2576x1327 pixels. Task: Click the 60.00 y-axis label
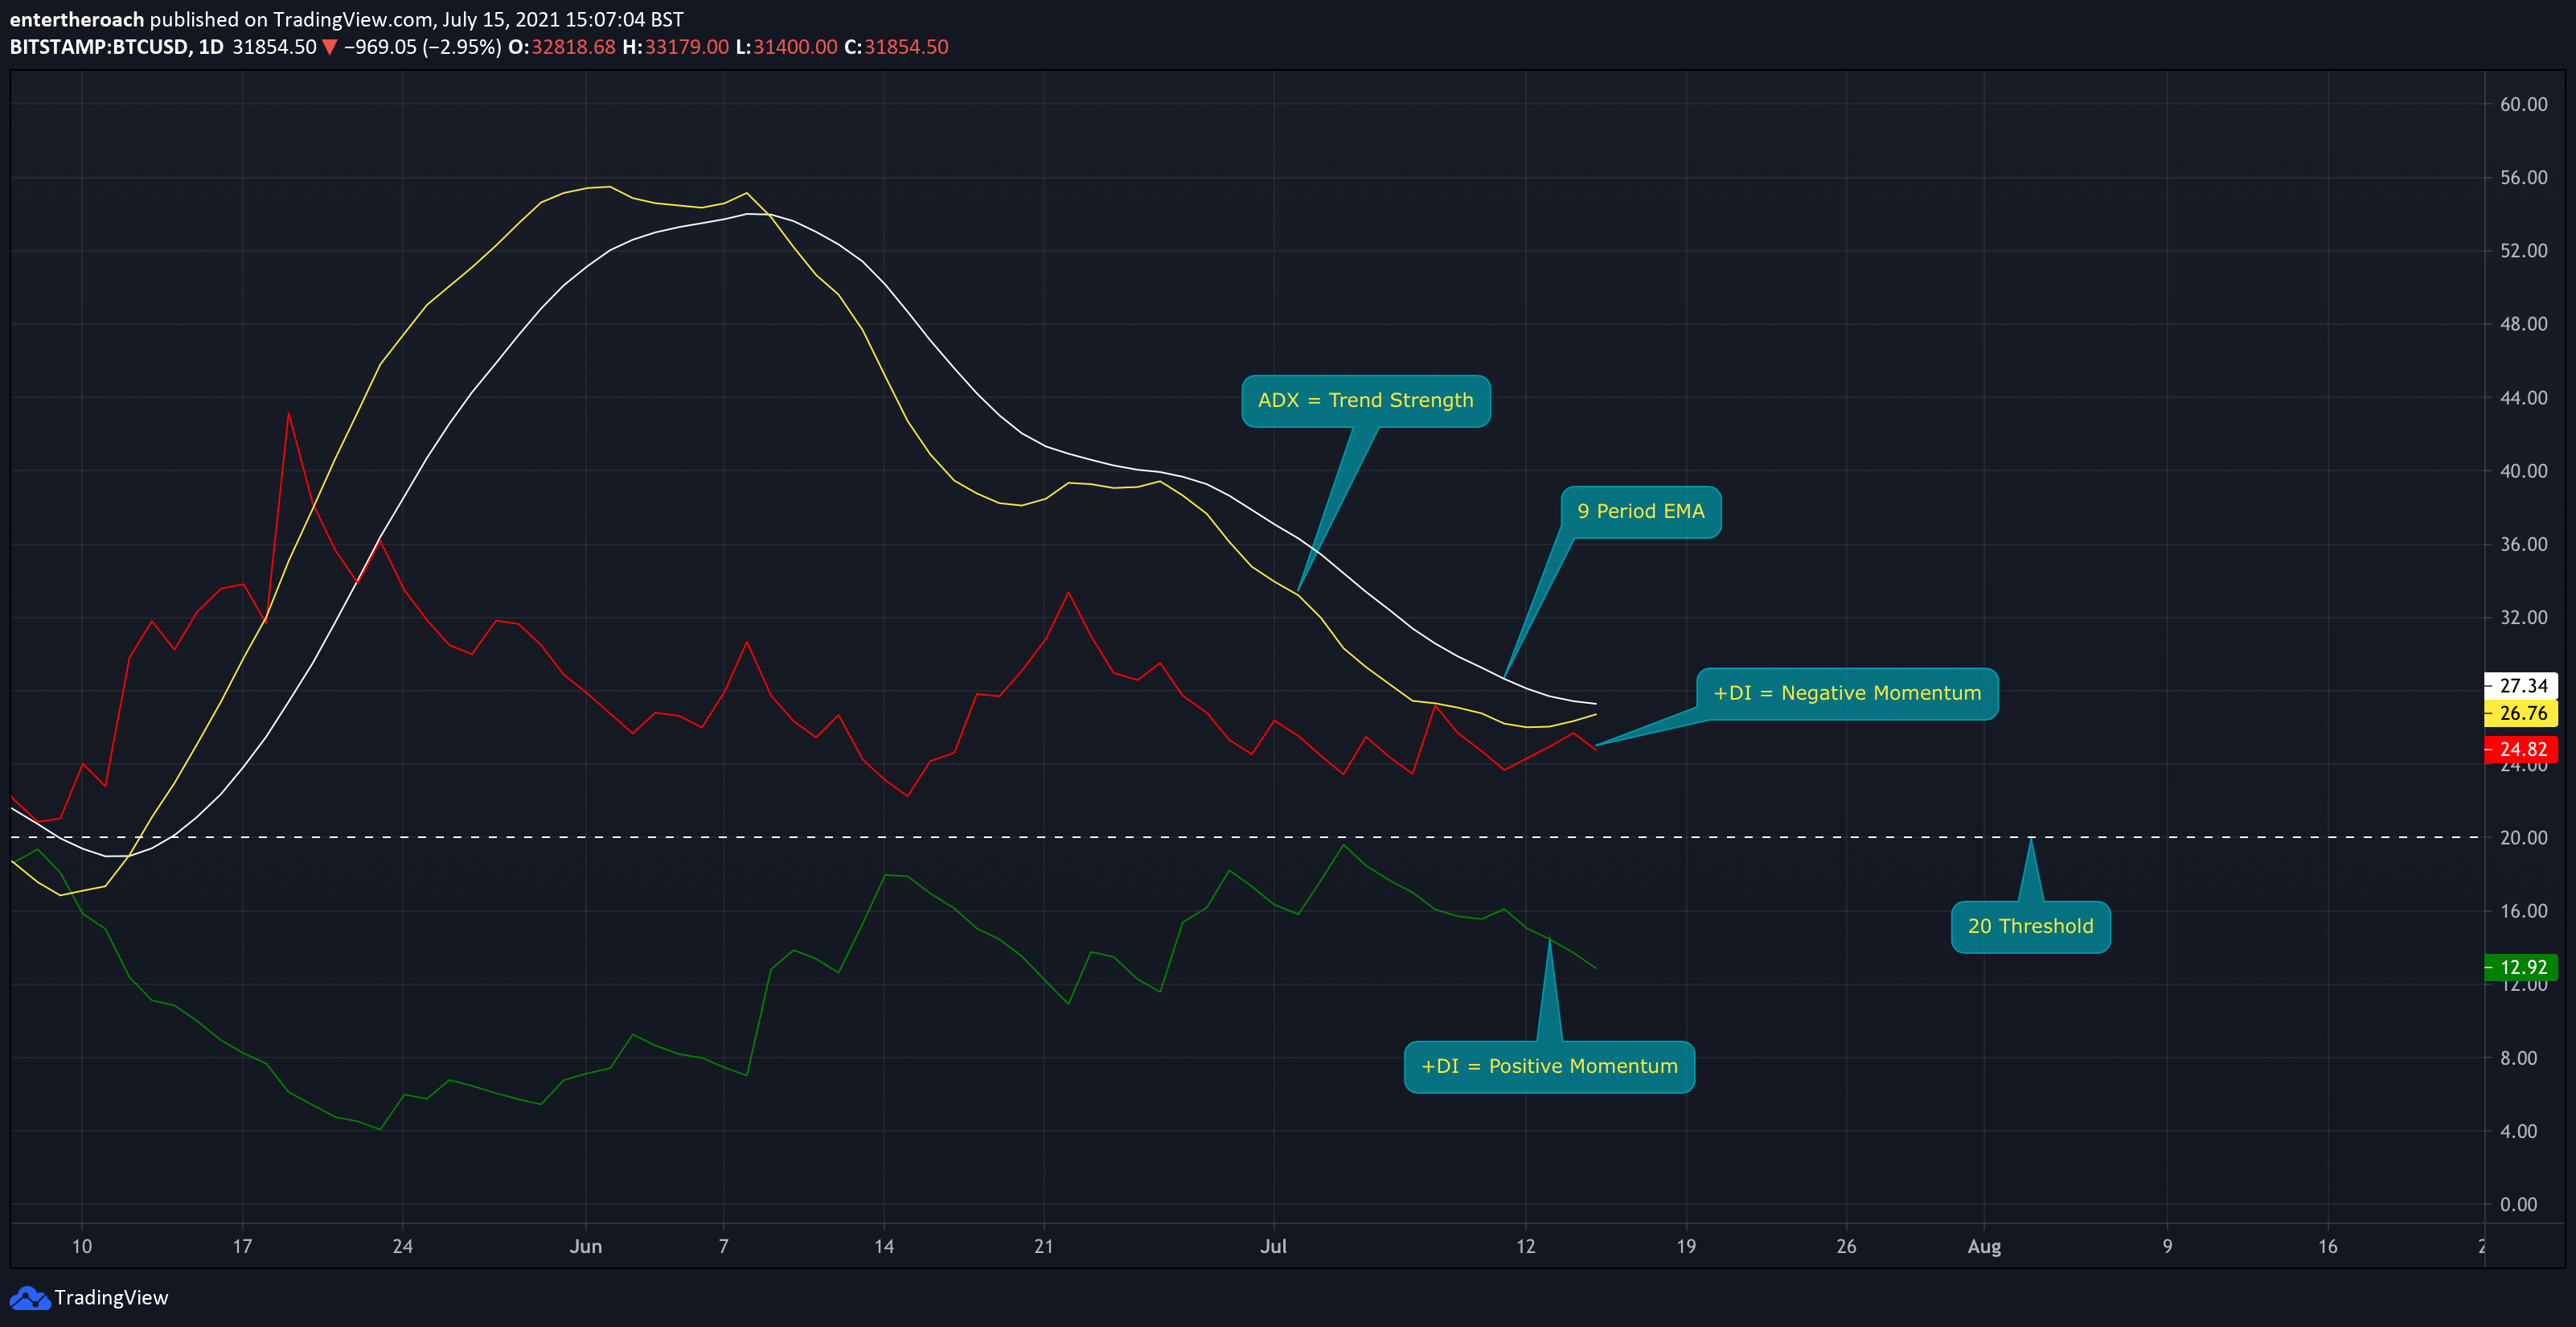2523,104
